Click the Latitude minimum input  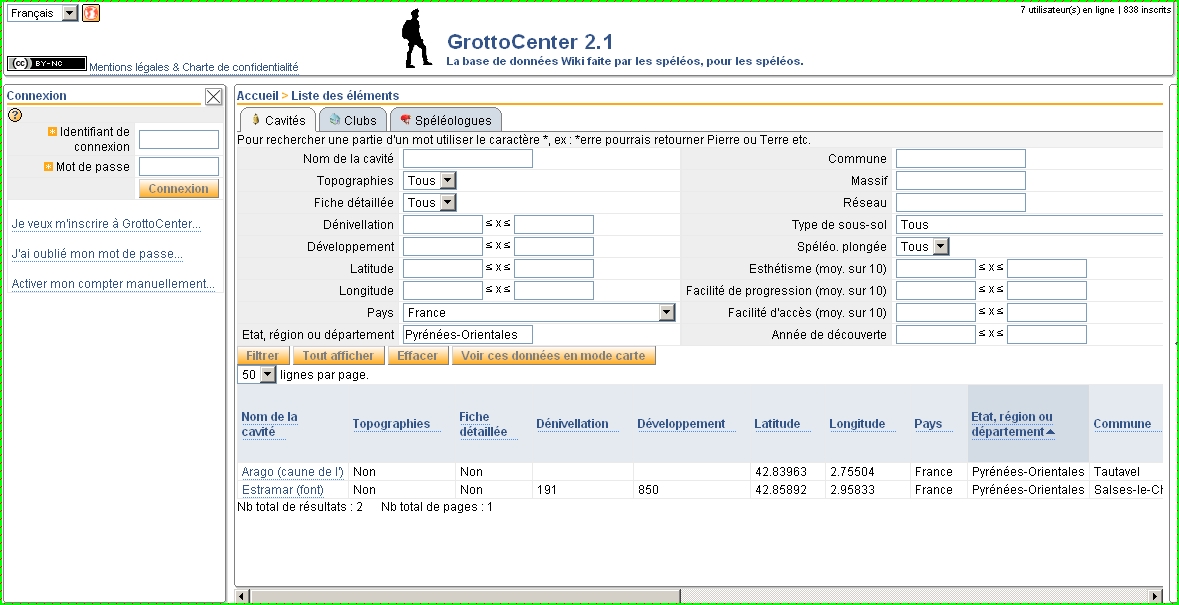pyautogui.click(x=443, y=268)
